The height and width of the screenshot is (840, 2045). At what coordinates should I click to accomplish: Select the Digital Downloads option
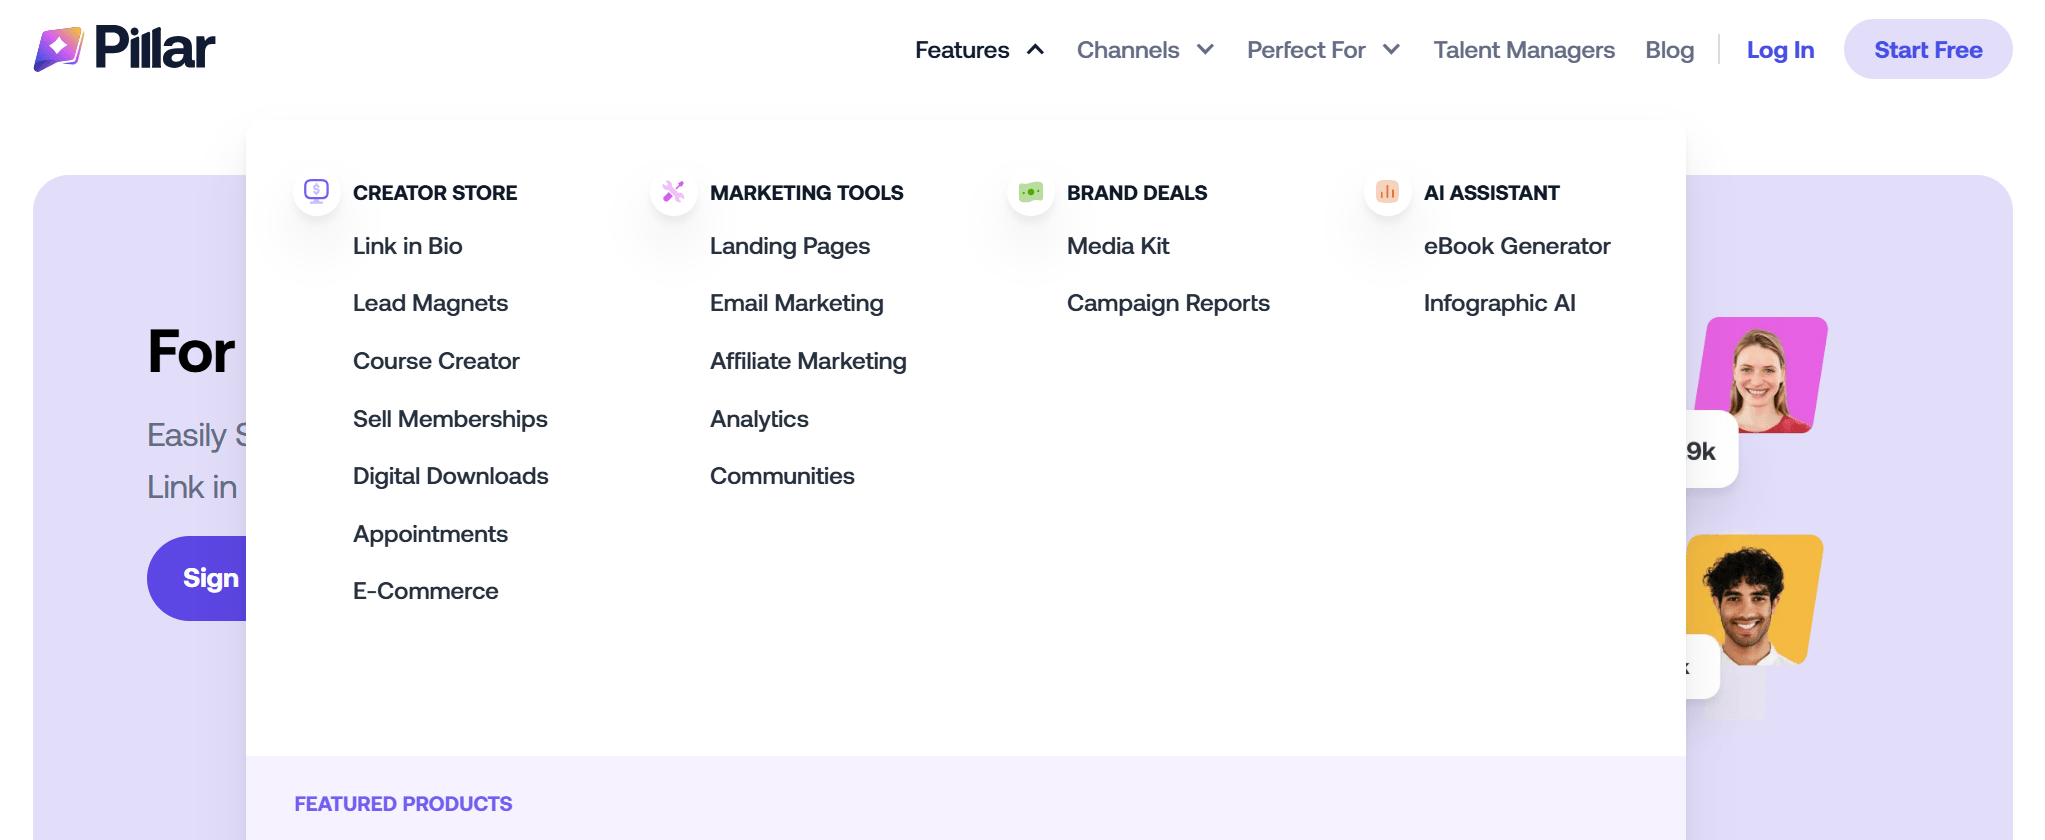(x=450, y=476)
